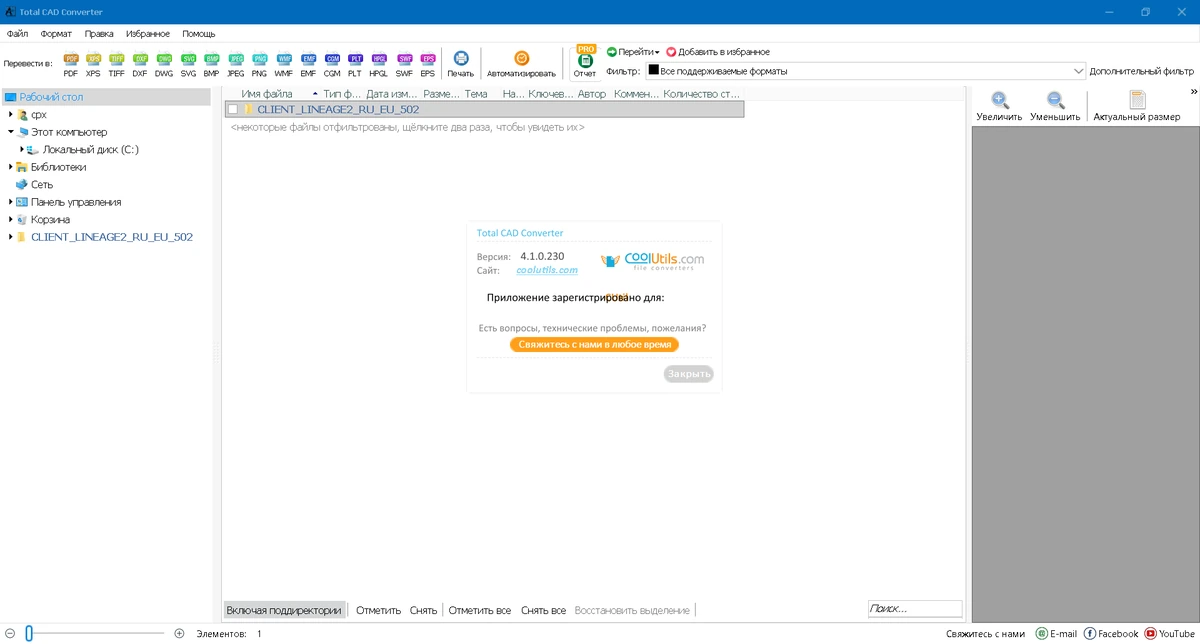Image resolution: width=1200 pixels, height=644 pixels.
Task: Convert to HPGL format
Action: click(x=379, y=64)
